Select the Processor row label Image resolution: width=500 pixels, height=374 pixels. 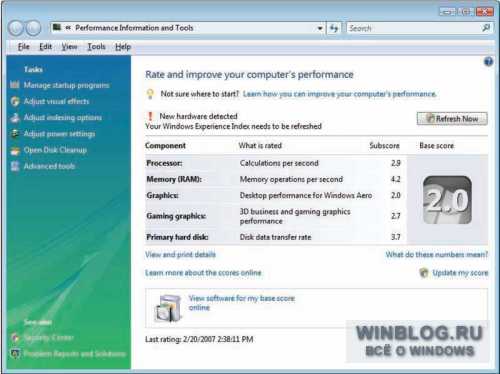(x=164, y=163)
